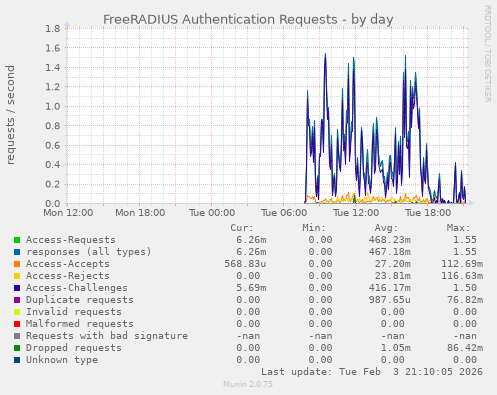Click the orange Access-Accepts legend swatch
The image size is (497, 395).
tap(17, 264)
